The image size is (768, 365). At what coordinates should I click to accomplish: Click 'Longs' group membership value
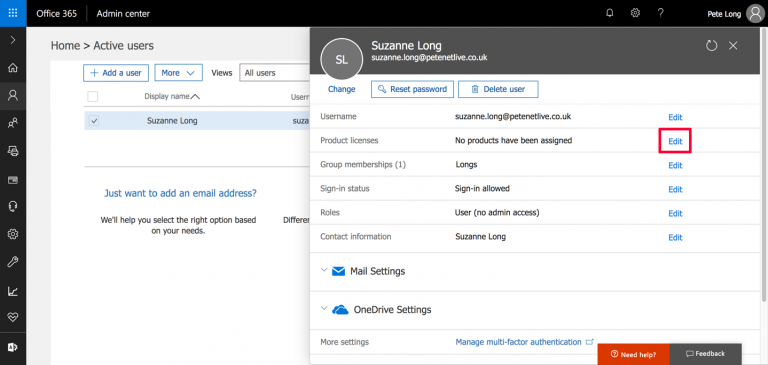point(466,165)
